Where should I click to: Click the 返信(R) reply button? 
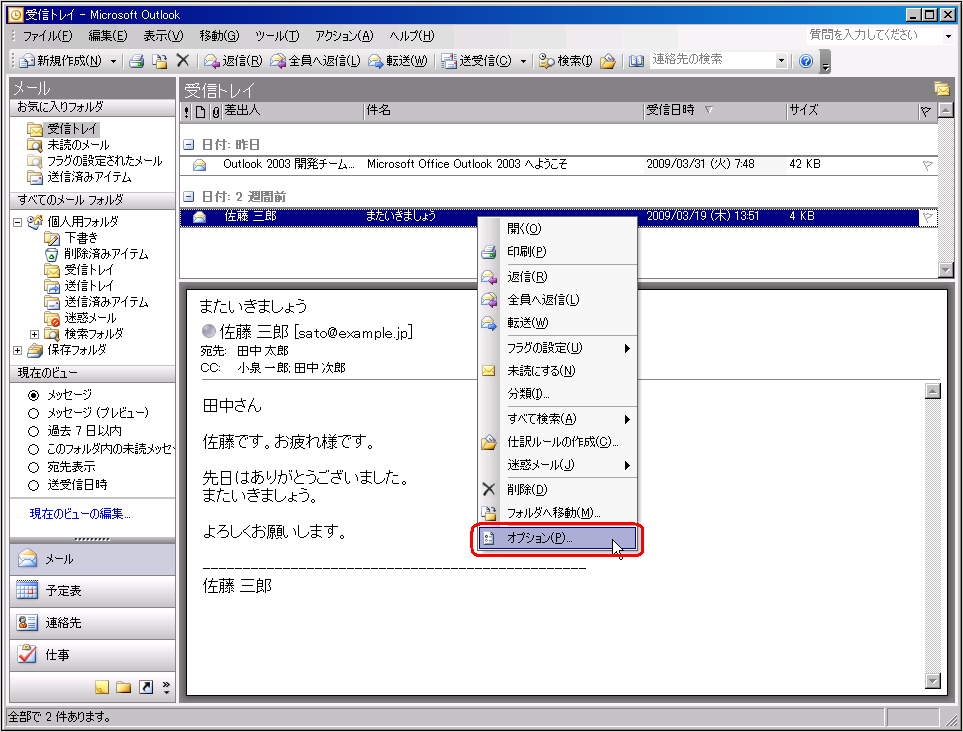[x=231, y=61]
